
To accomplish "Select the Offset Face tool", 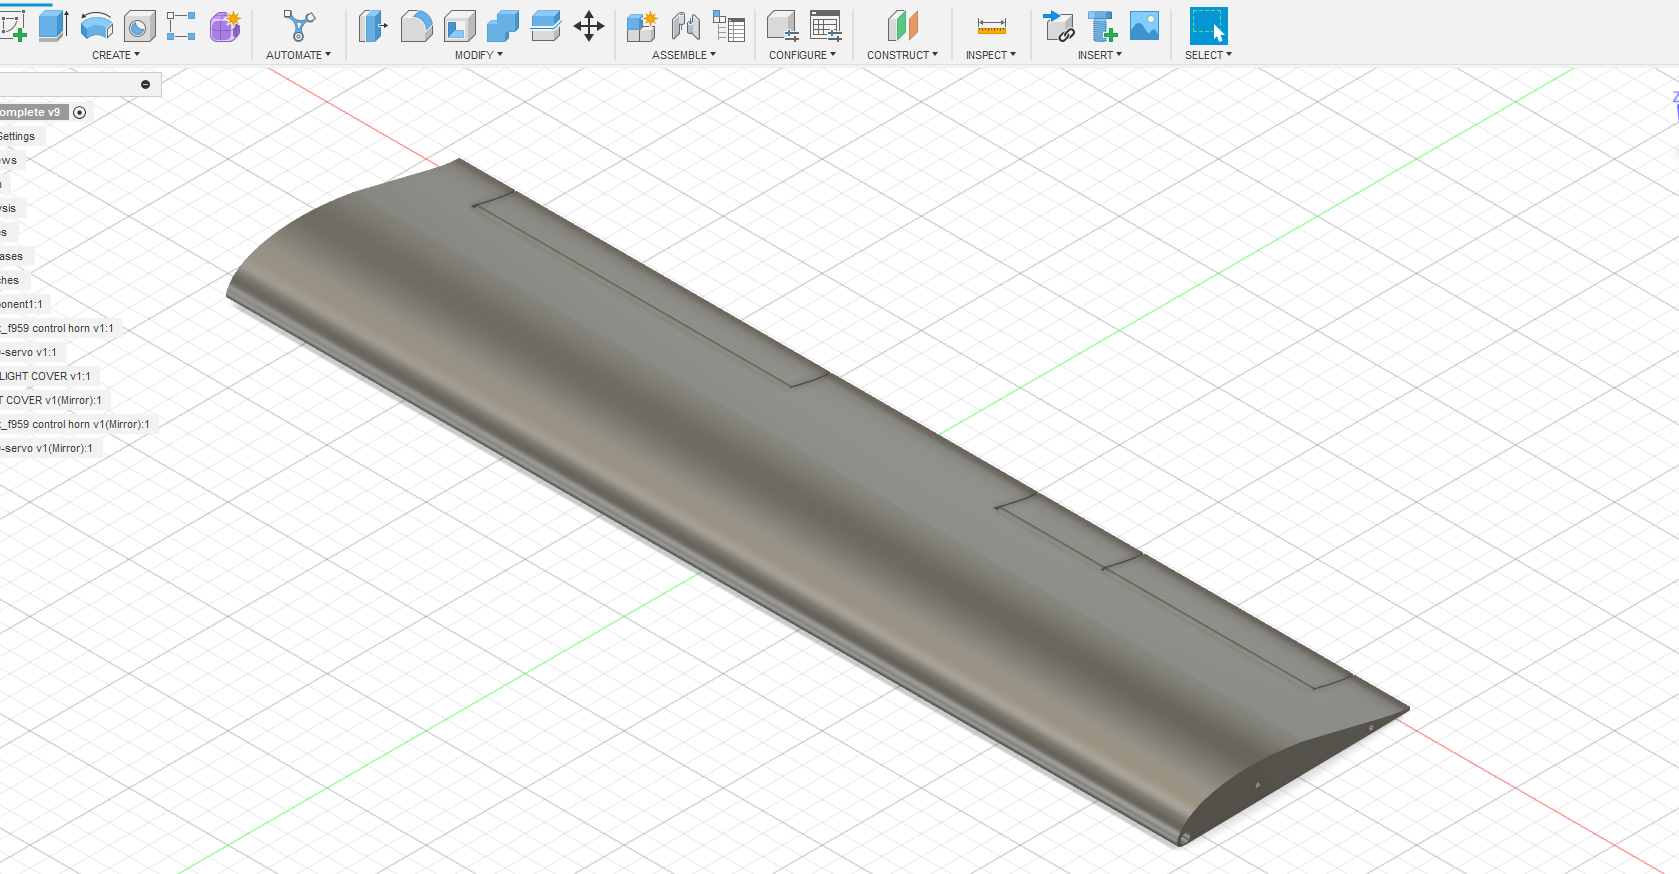I will [x=546, y=26].
